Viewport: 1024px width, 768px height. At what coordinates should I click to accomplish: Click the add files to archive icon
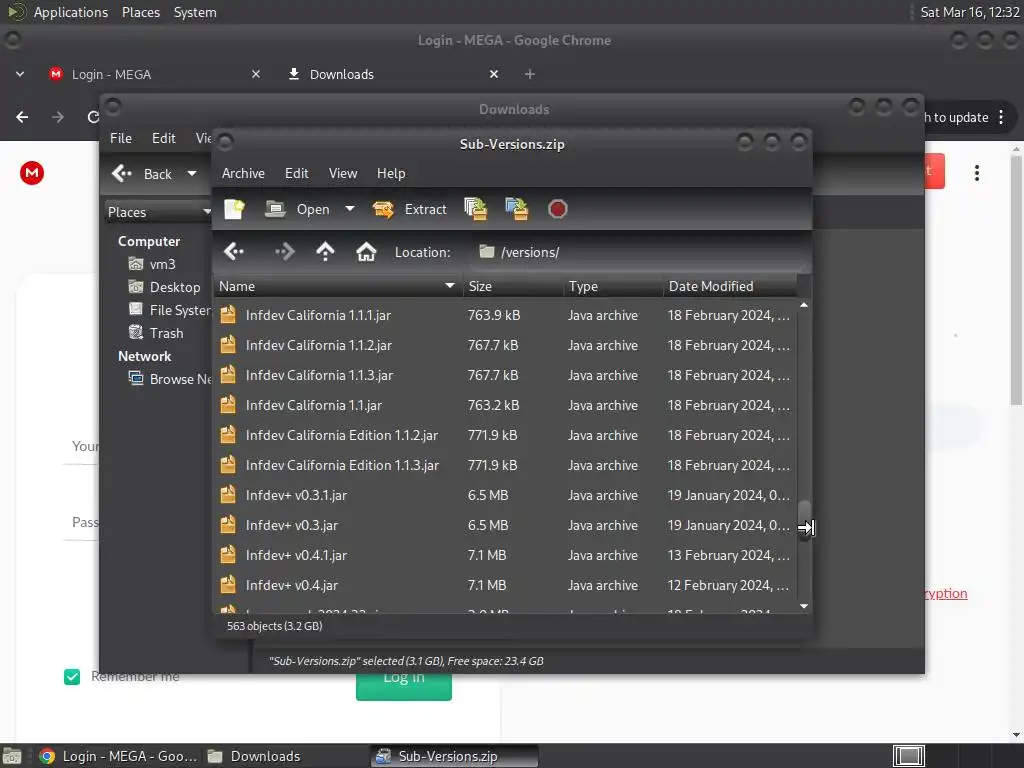point(475,209)
